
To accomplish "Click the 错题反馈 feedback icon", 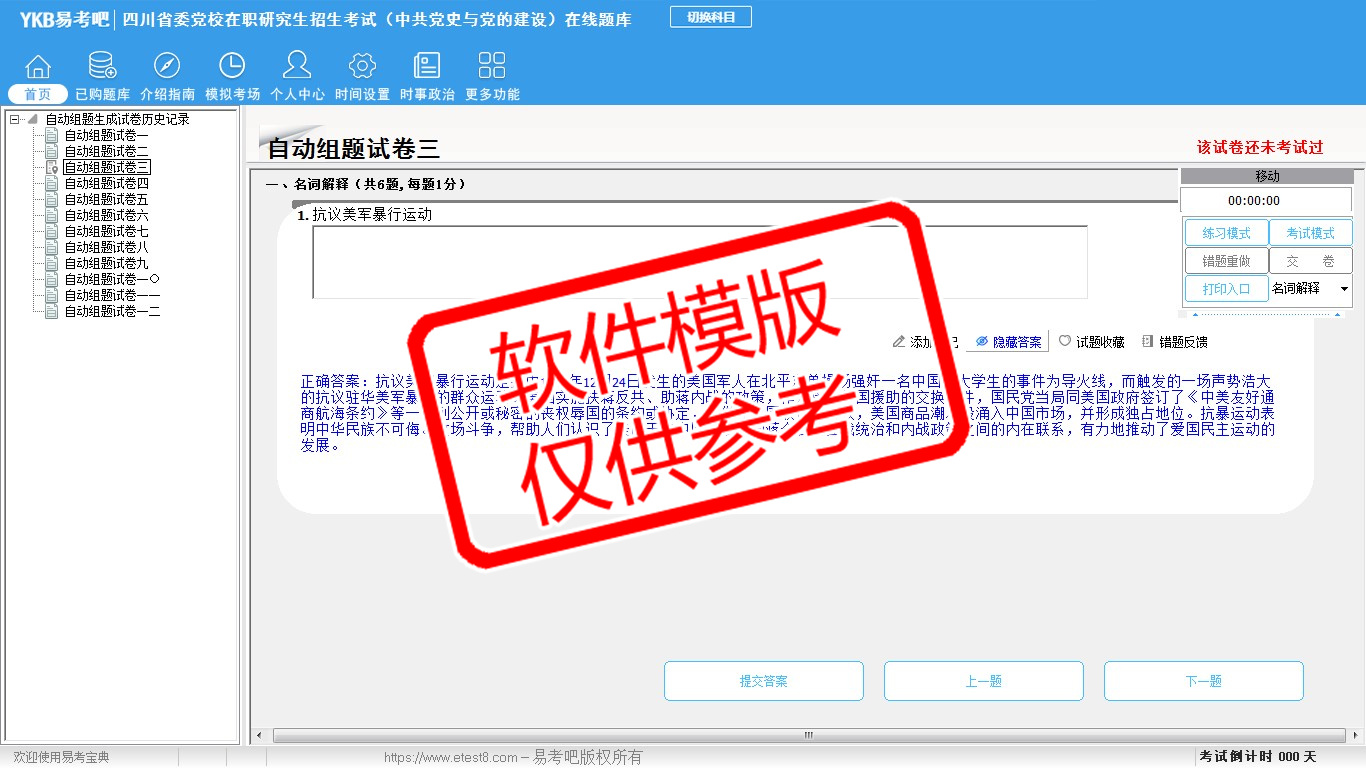I will [x=1148, y=342].
